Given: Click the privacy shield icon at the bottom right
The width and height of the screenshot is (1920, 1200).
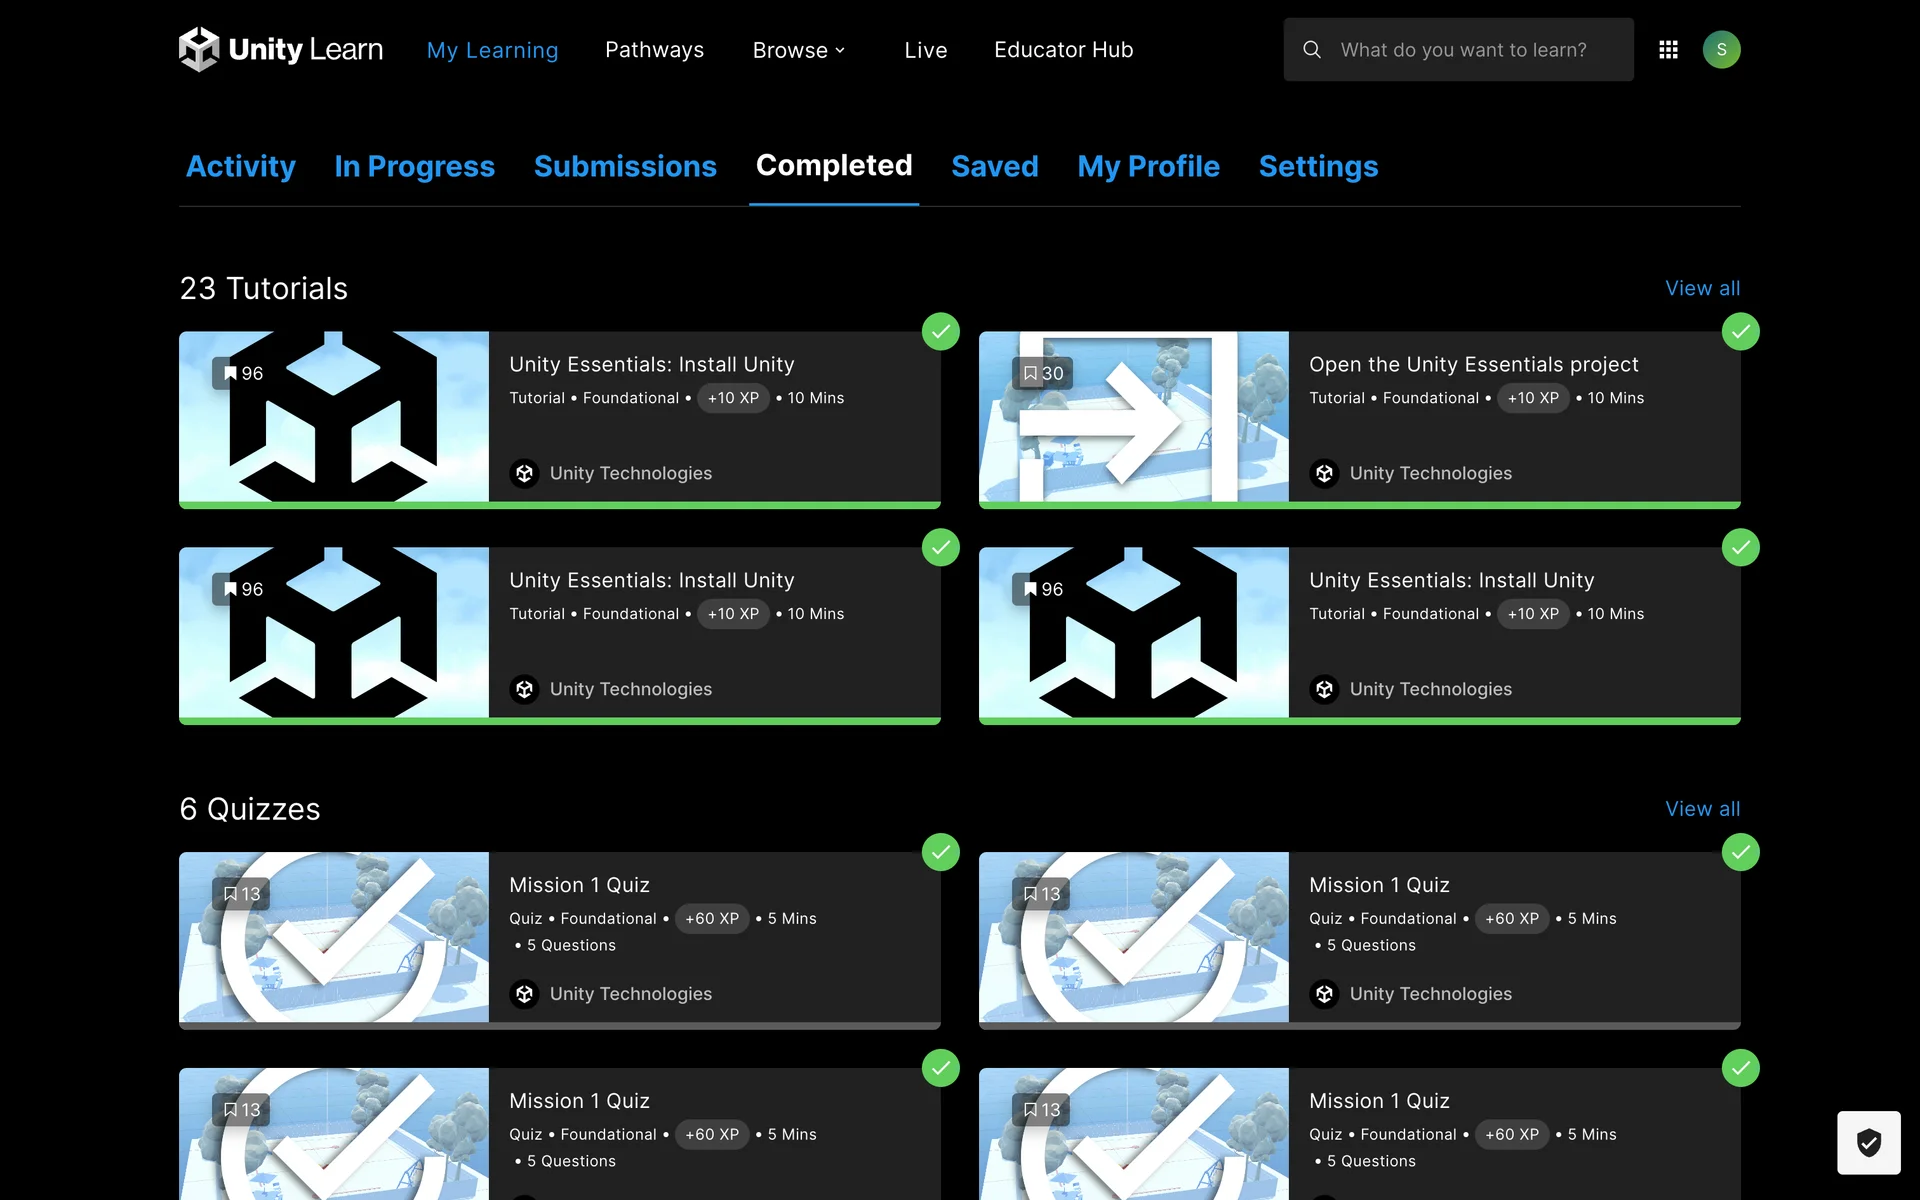Looking at the screenshot, I should tap(1868, 1142).
